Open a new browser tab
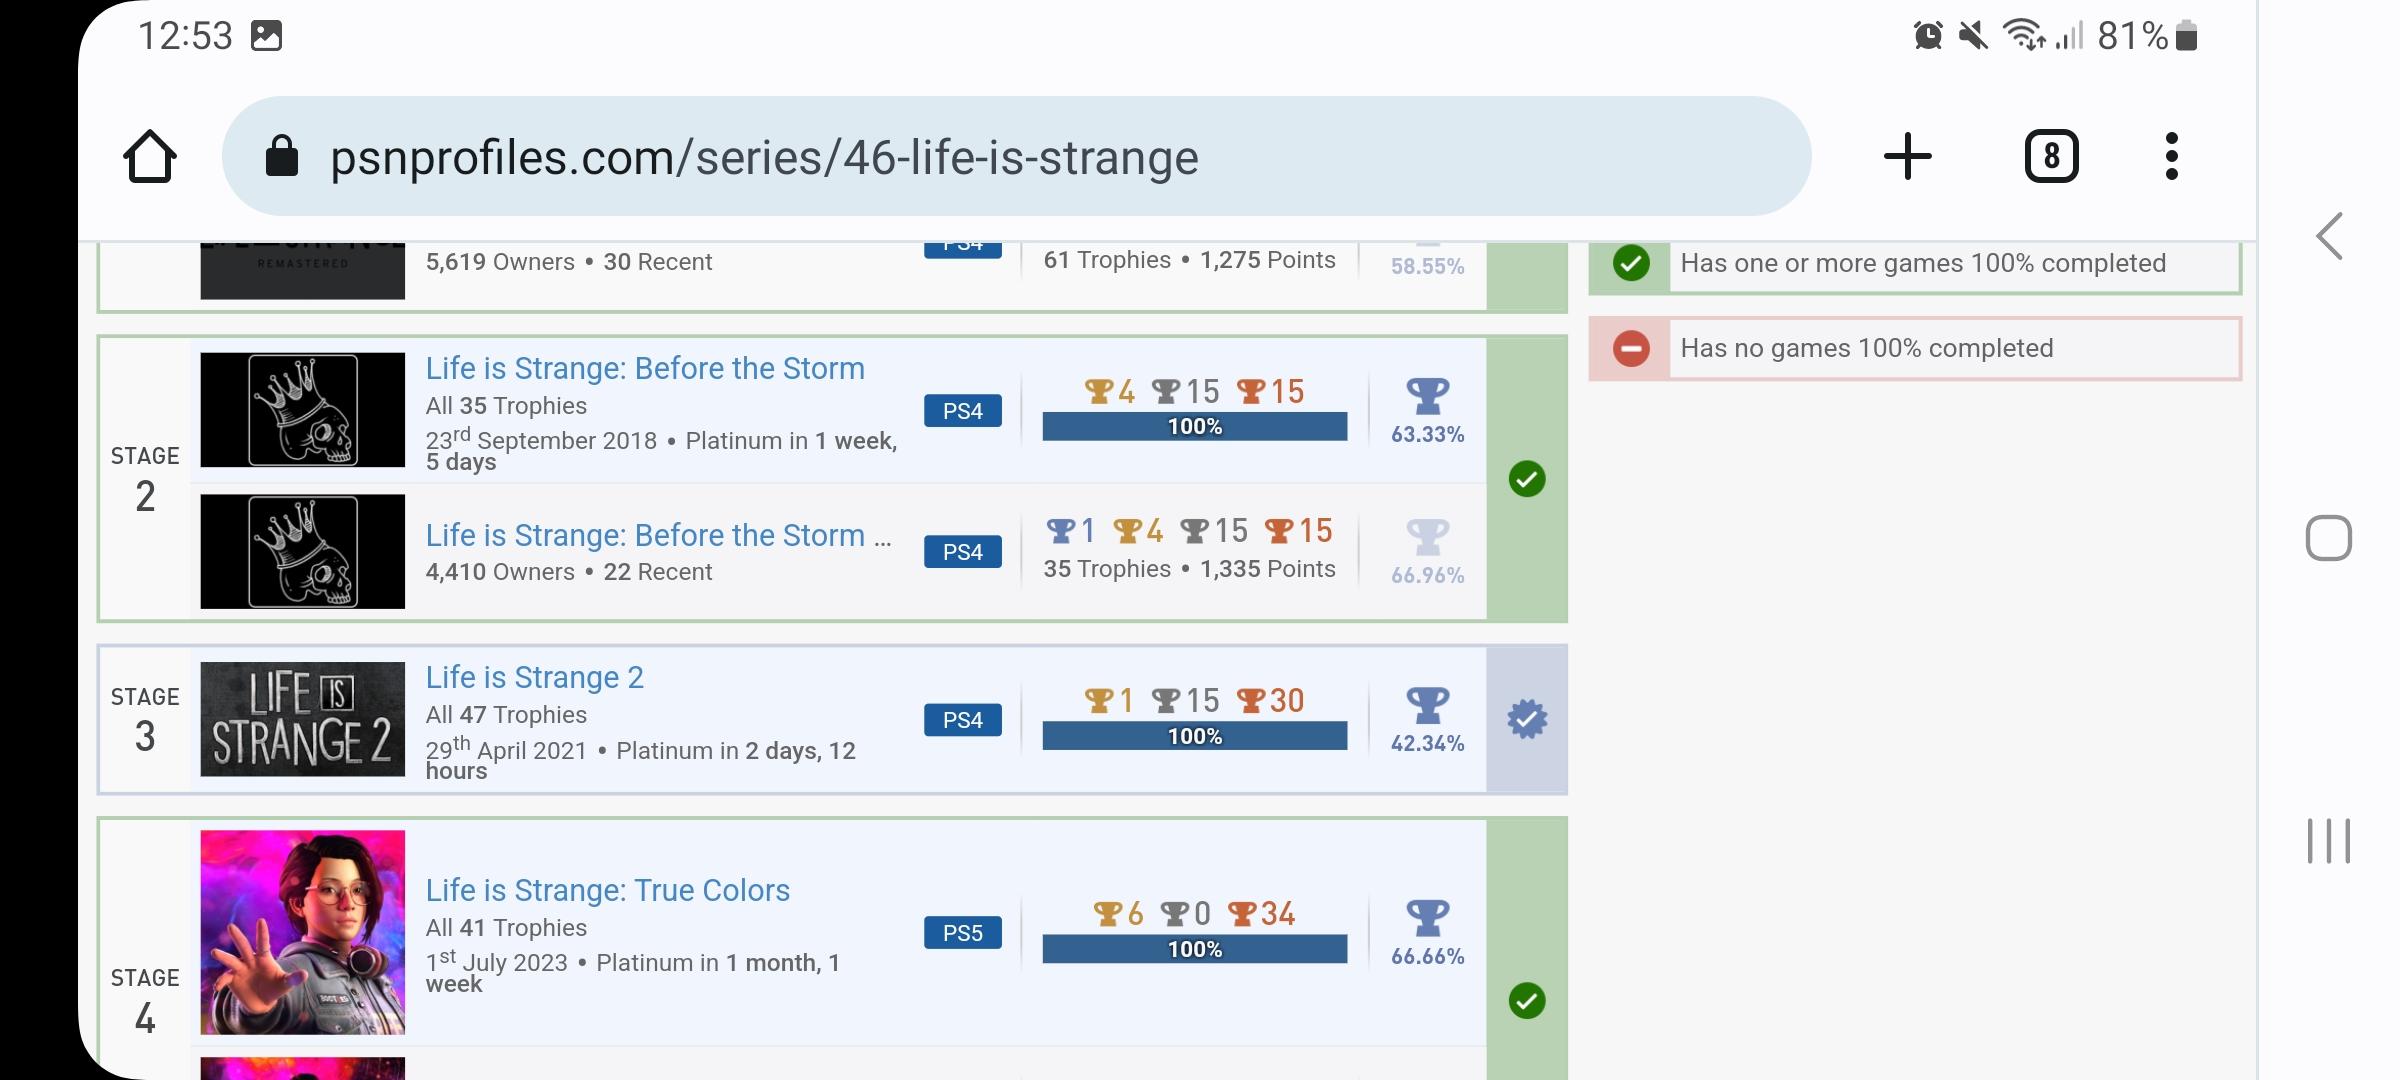This screenshot has height=1080, width=2400. tap(1907, 157)
